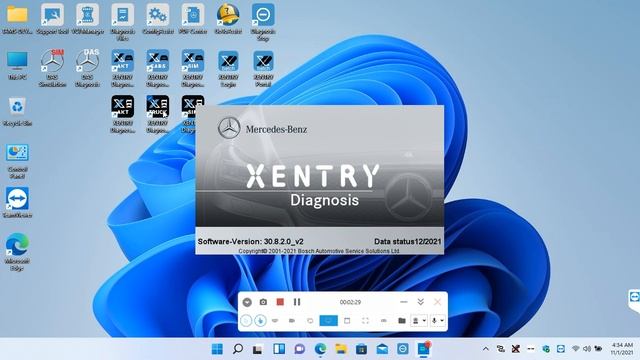Viewport: 640px width, 360px height.
Task: Open the Windows Start menu
Action: point(217,349)
